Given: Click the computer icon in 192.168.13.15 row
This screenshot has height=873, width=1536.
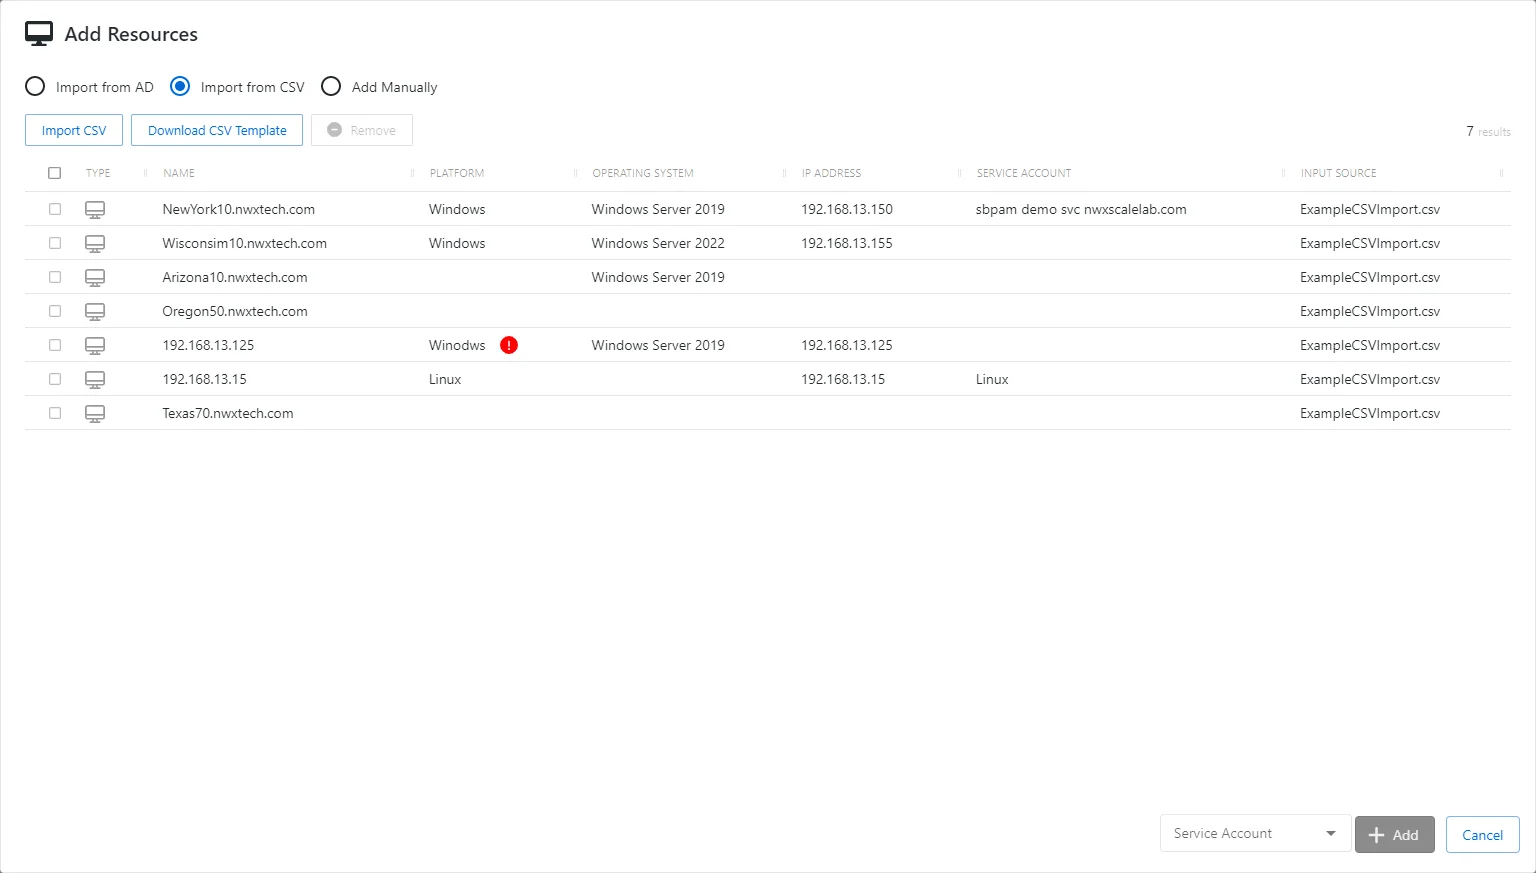Looking at the screenshot, I should tap(95, 379).
